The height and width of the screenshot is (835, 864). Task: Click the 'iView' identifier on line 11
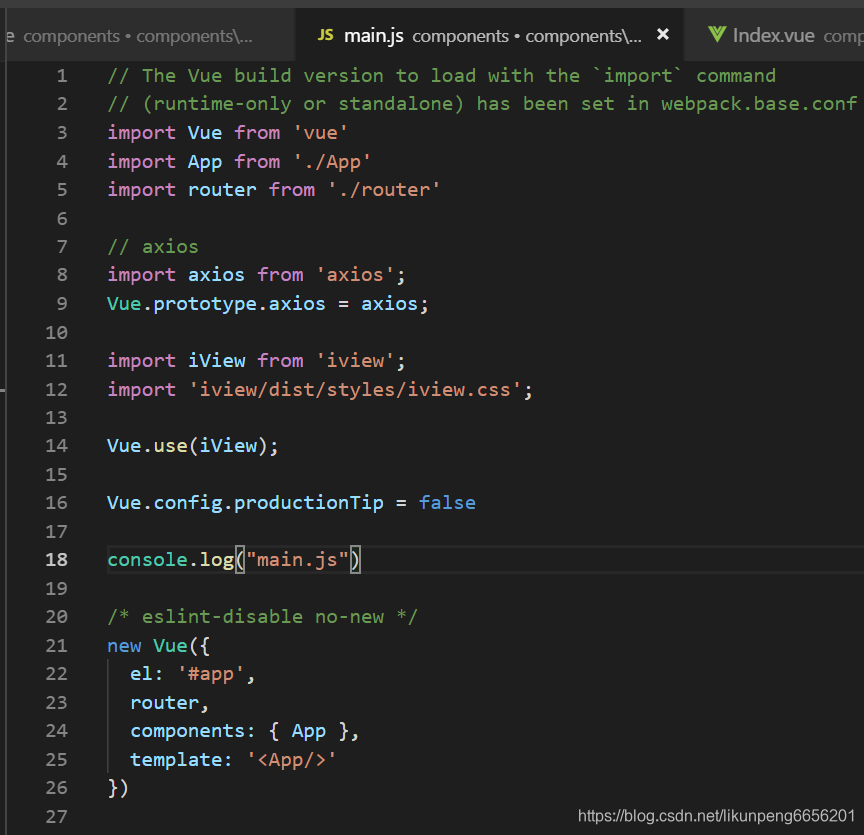pyautogui.click(x=217, y=361)
